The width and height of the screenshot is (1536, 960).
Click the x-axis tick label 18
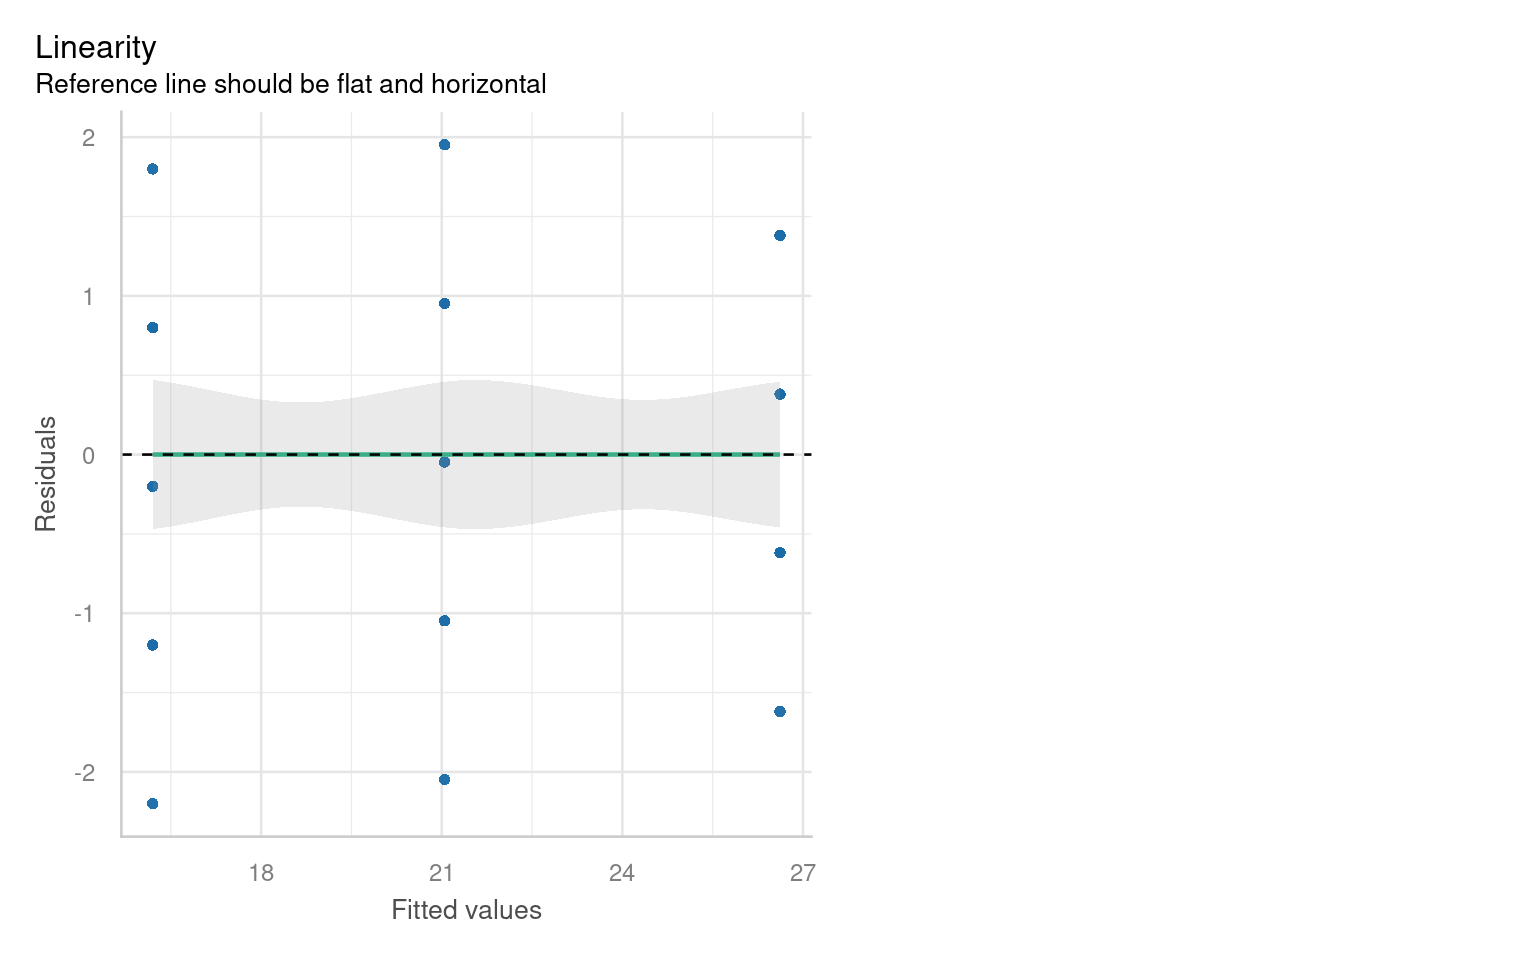point(261,873)
